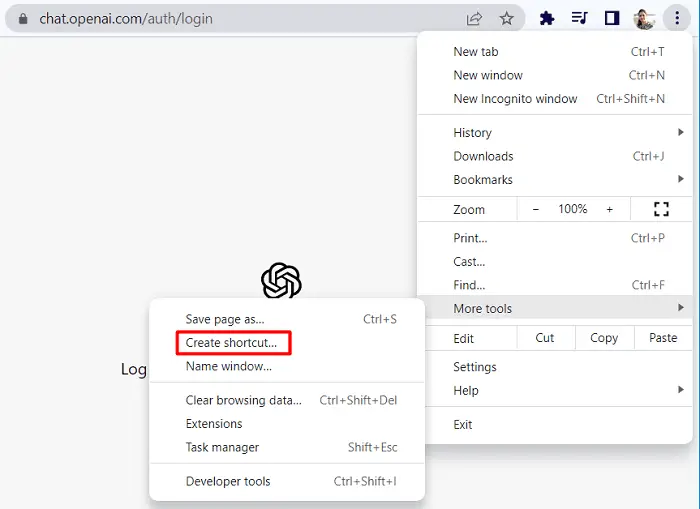This screenshot has height=509, width=700.
Task: Select Name window... in the submenu
Action: (x=287, y=366)
